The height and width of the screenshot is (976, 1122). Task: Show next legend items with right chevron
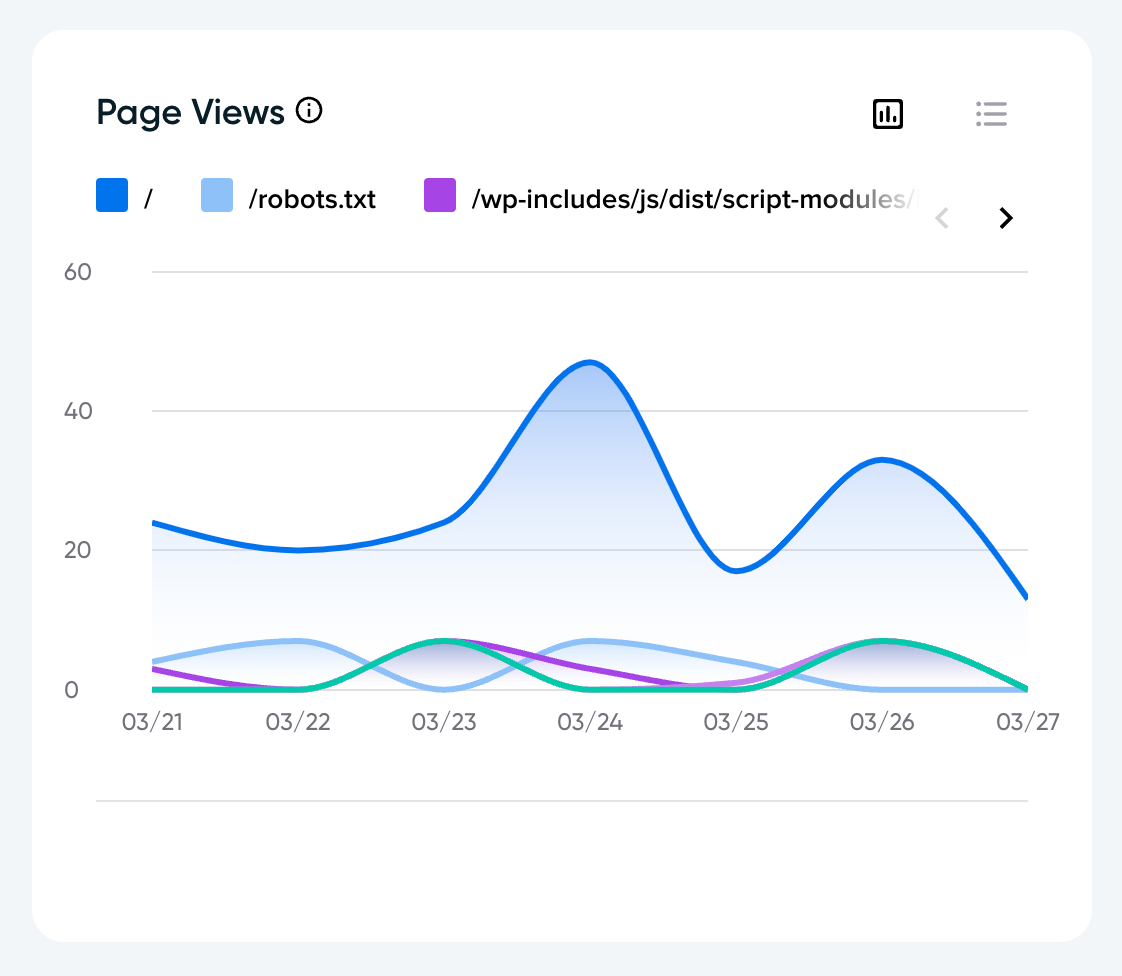pyautogui.click(x=1006, y=218)
